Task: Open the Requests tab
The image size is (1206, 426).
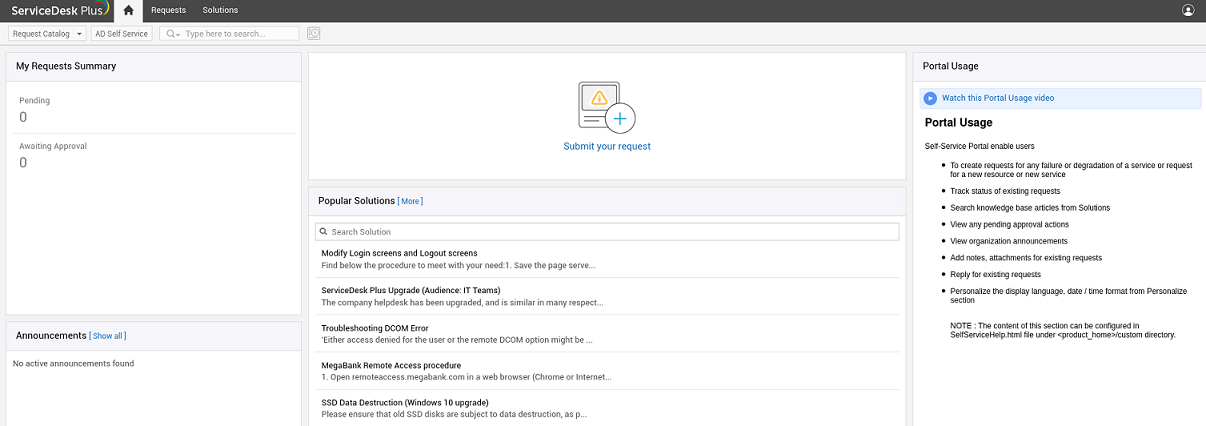Action: click(x=168, y=10)
